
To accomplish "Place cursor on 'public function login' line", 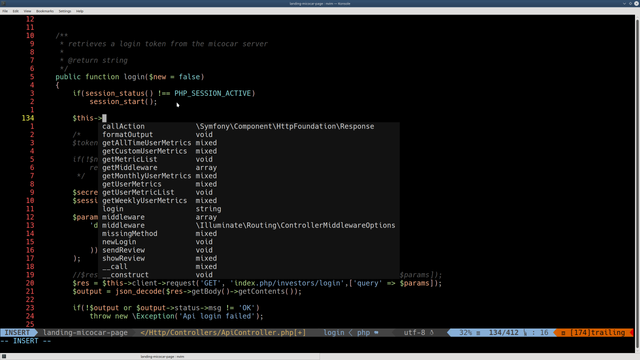I will [130, 77].
